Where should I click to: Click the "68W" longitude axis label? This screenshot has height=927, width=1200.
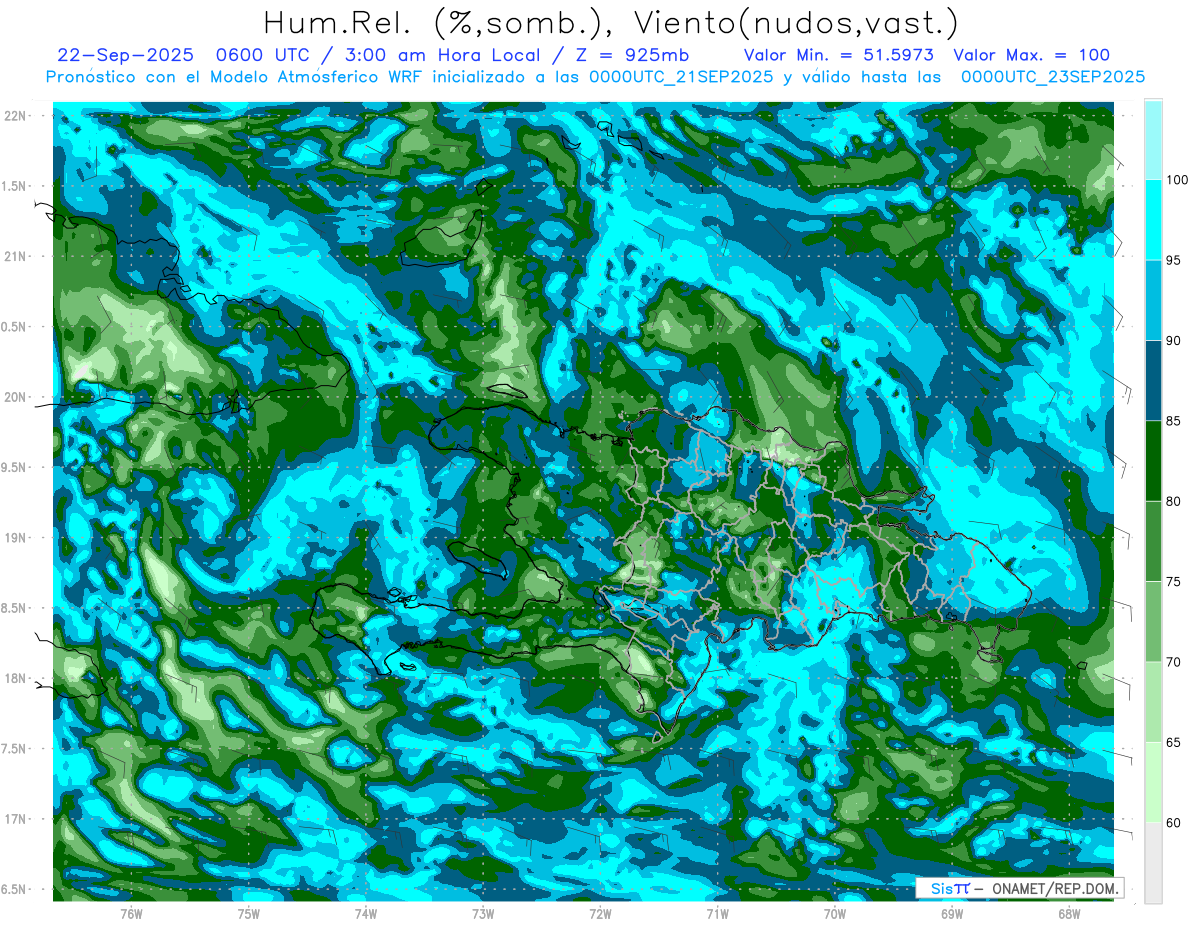1068,912
